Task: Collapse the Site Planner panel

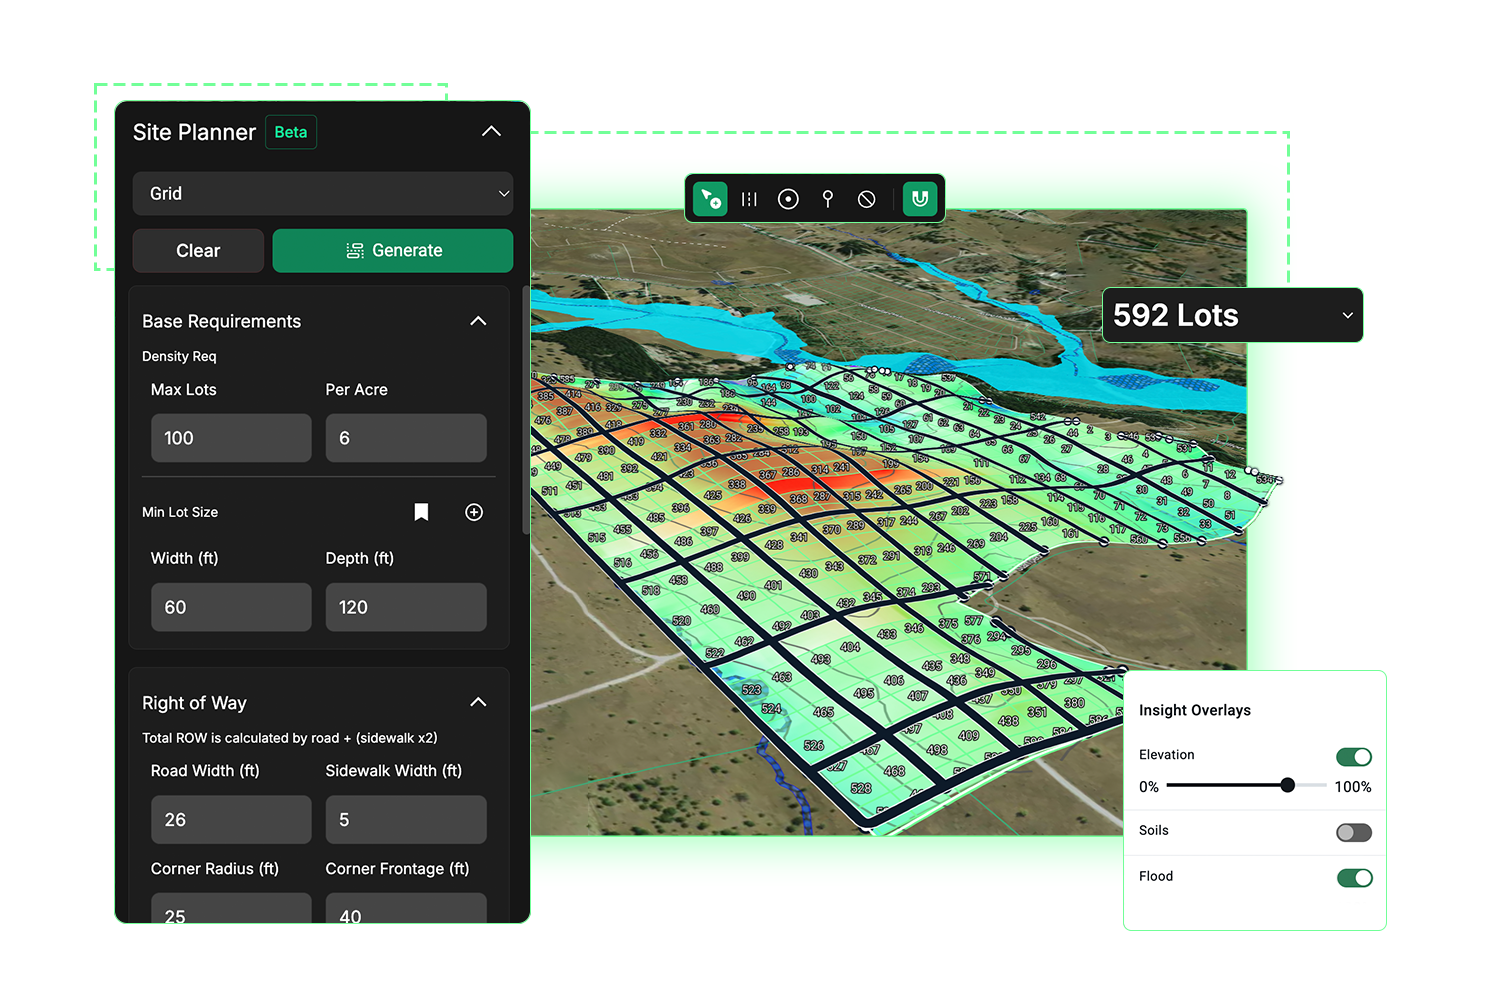Action: pyautogui.click(x=491, y=132)
